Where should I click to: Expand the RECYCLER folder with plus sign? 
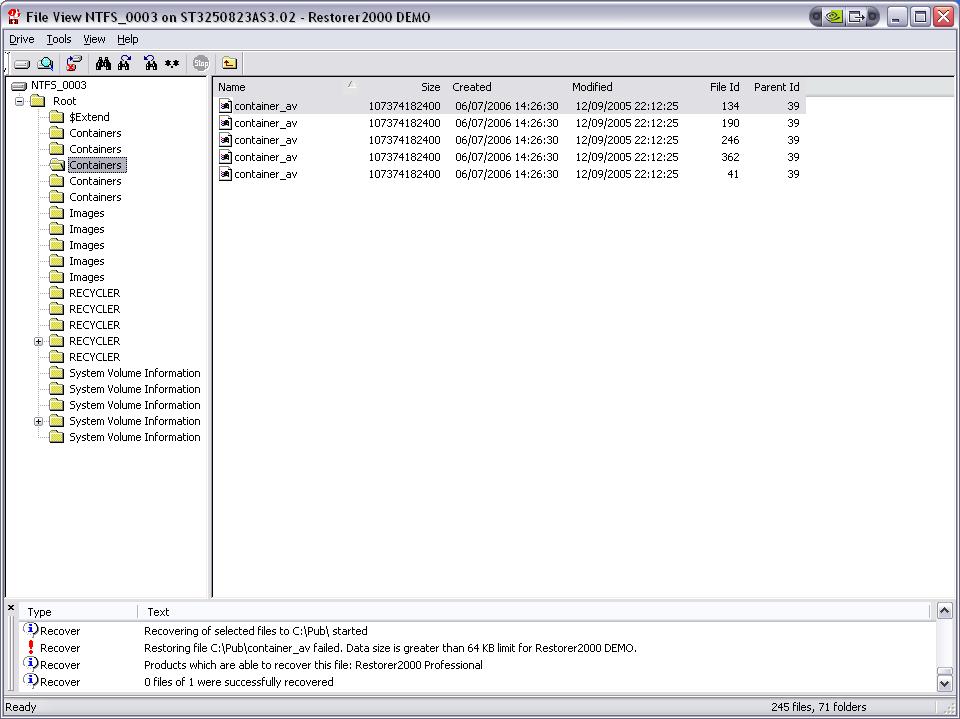click(38, 341)
